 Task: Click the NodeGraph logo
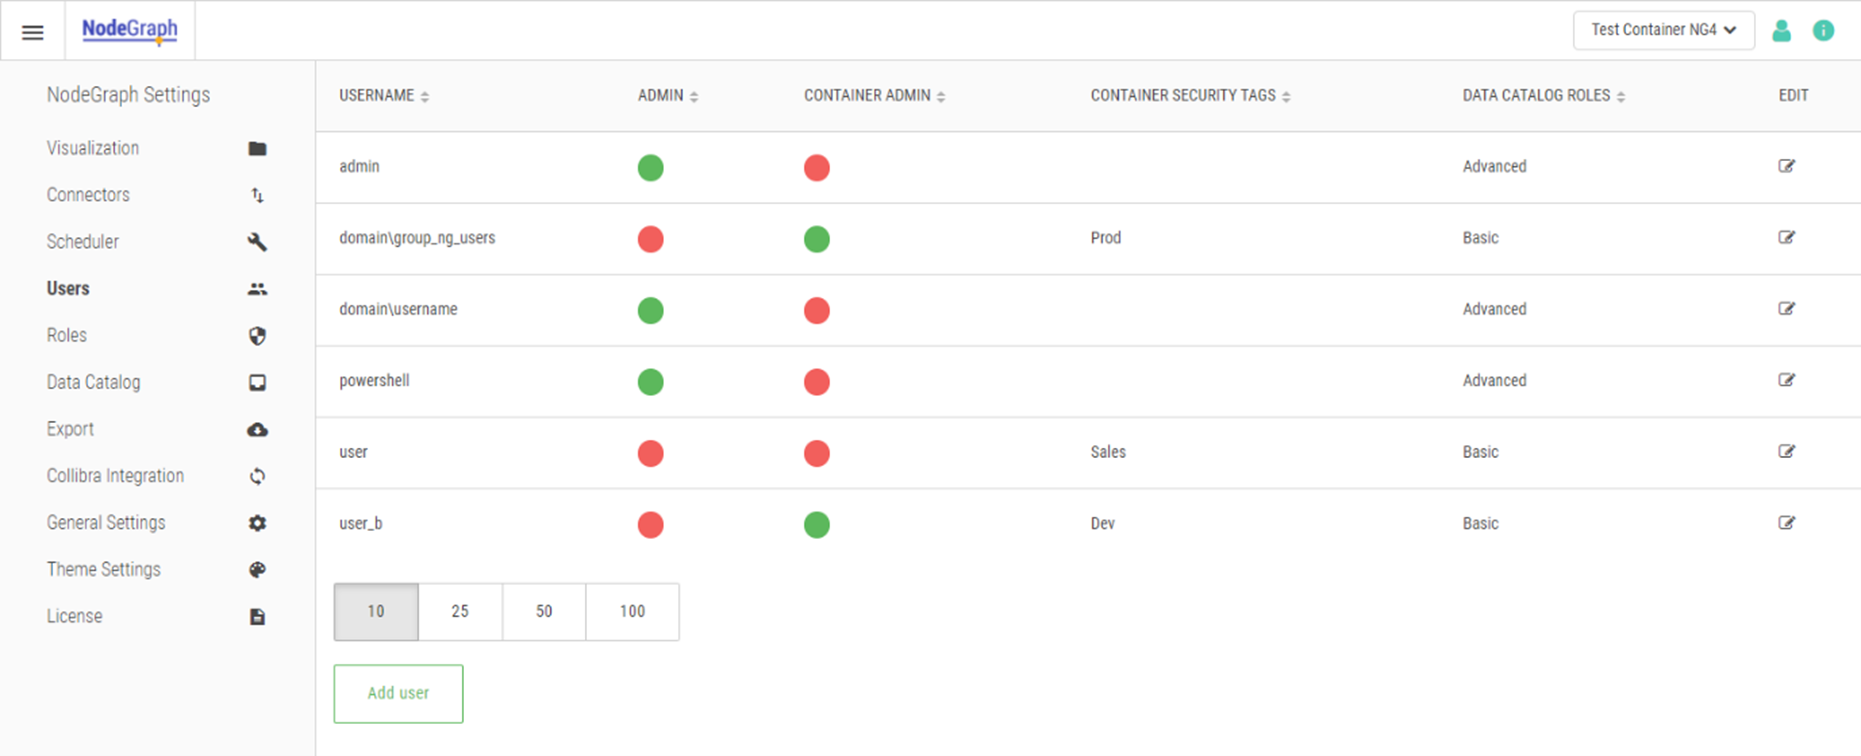click(130, 30)
